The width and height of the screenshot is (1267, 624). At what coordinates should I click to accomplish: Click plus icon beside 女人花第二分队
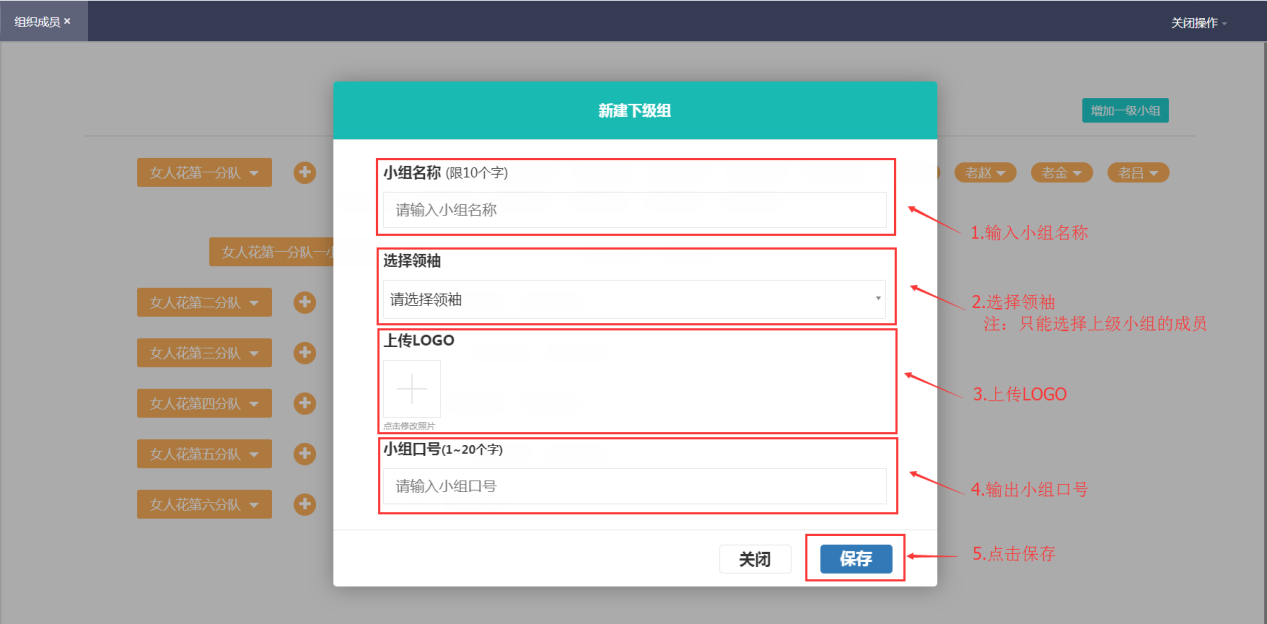point(305,302)
